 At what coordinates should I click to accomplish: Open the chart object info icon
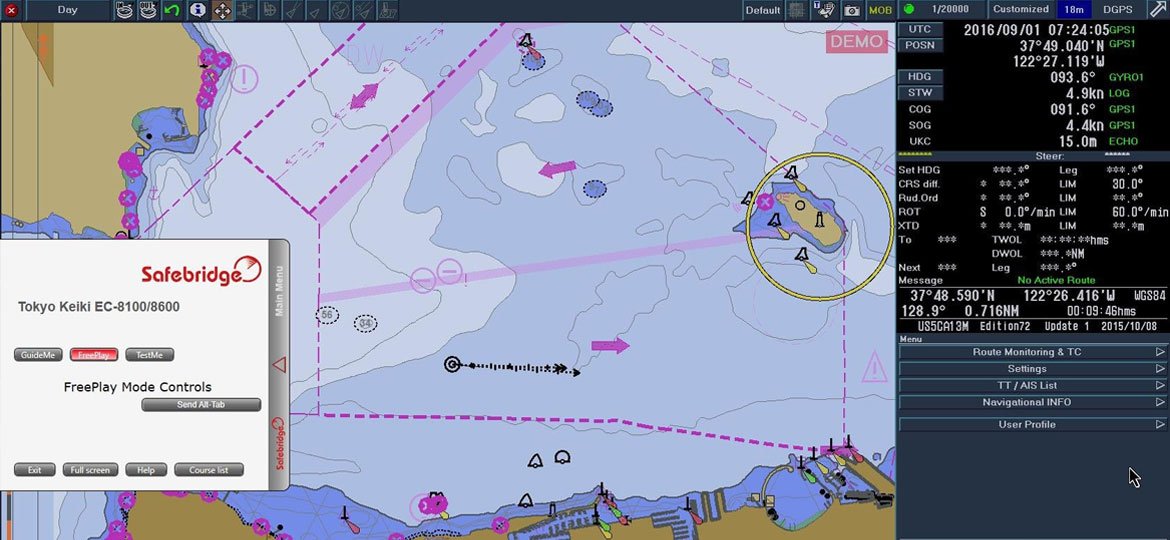coord(198,10)
